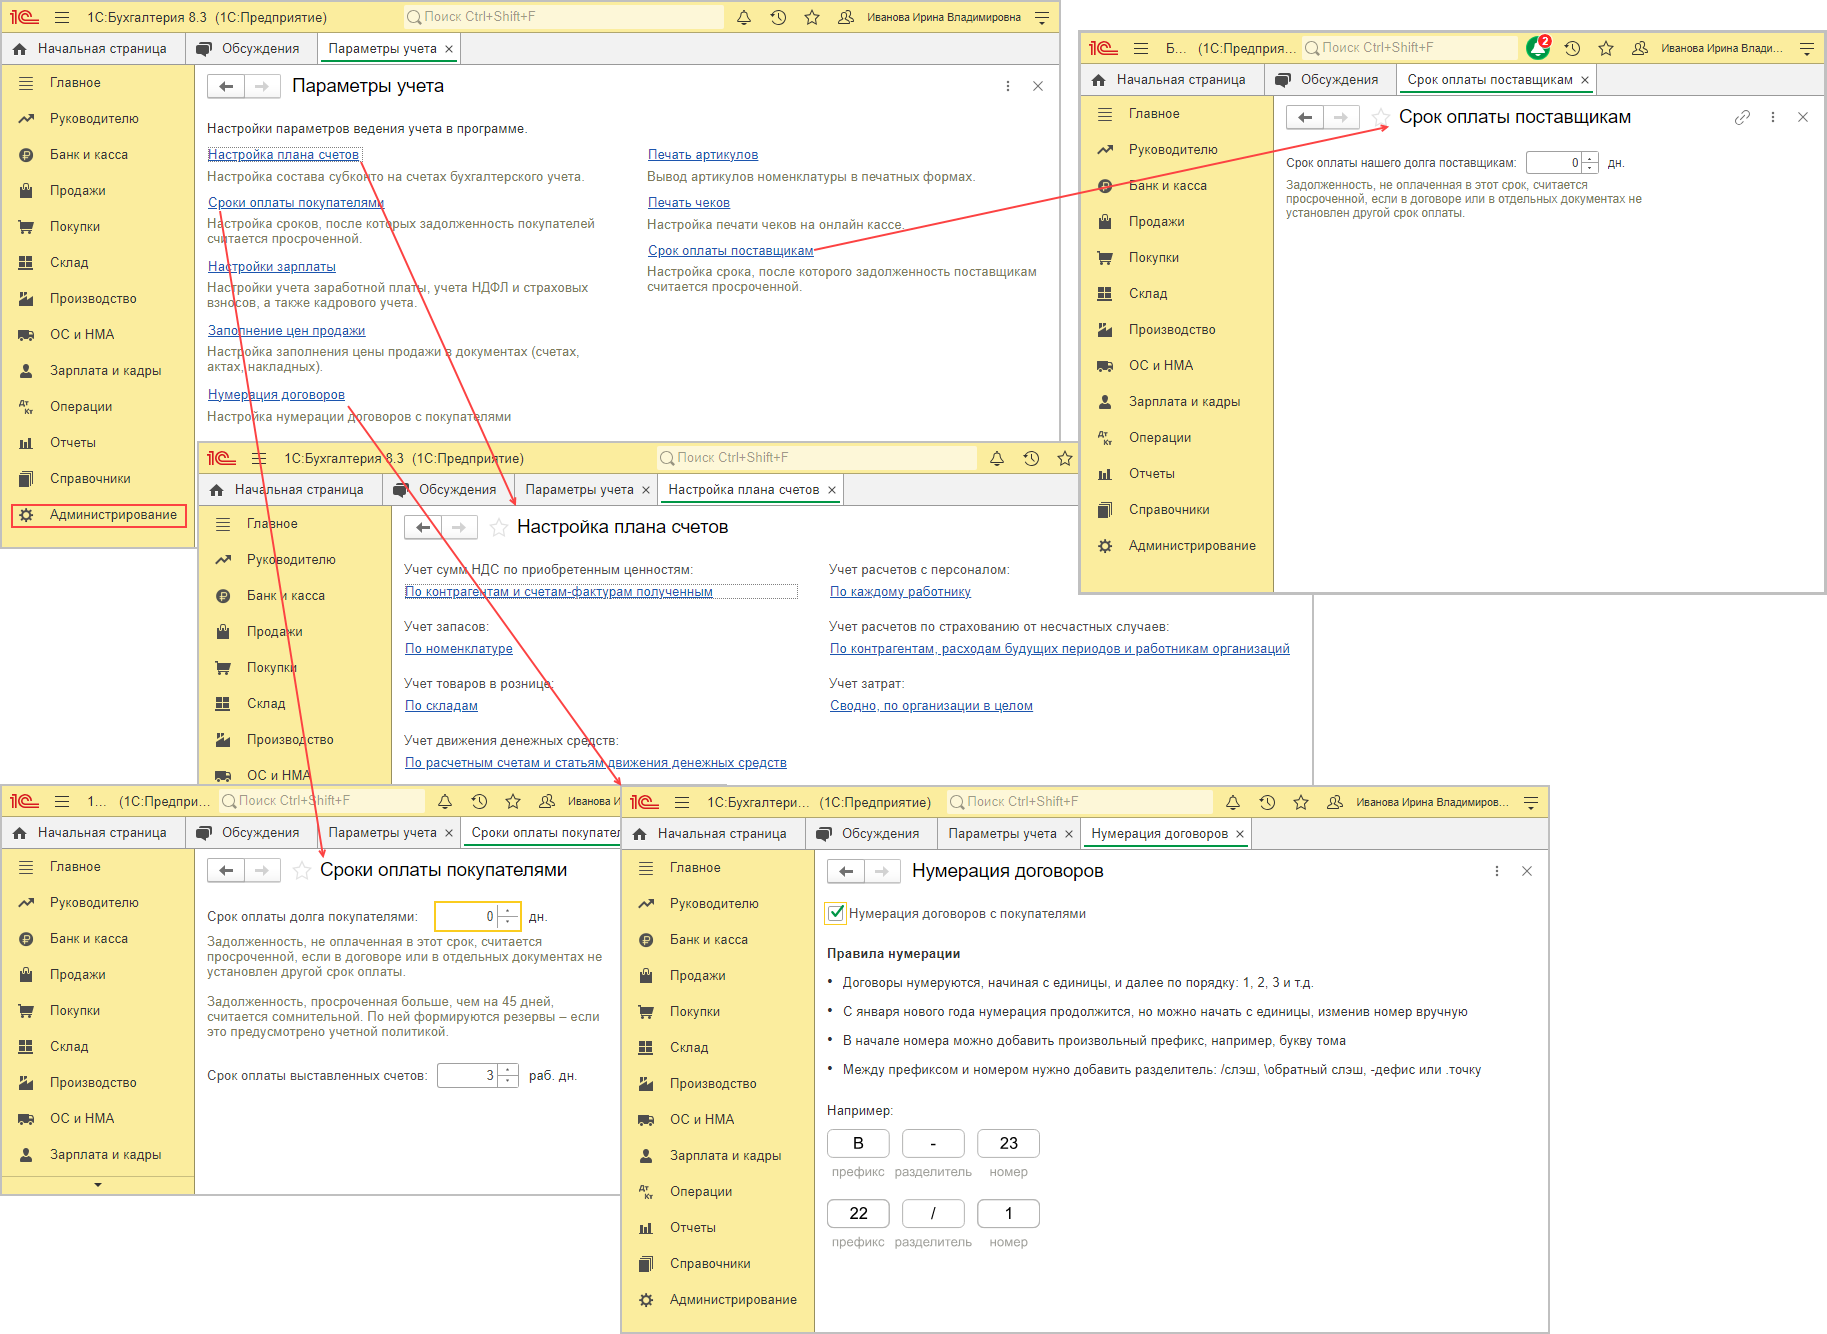Click По расчетным счетам и статьям движения link
The image size is (1827, 1334).
[596, 763]
